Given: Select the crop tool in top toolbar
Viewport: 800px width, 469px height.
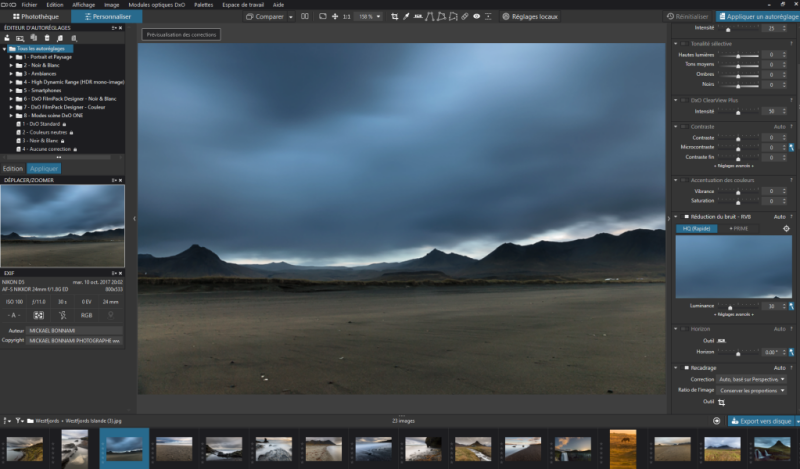Looking at the screenshot, I should 394,17.
